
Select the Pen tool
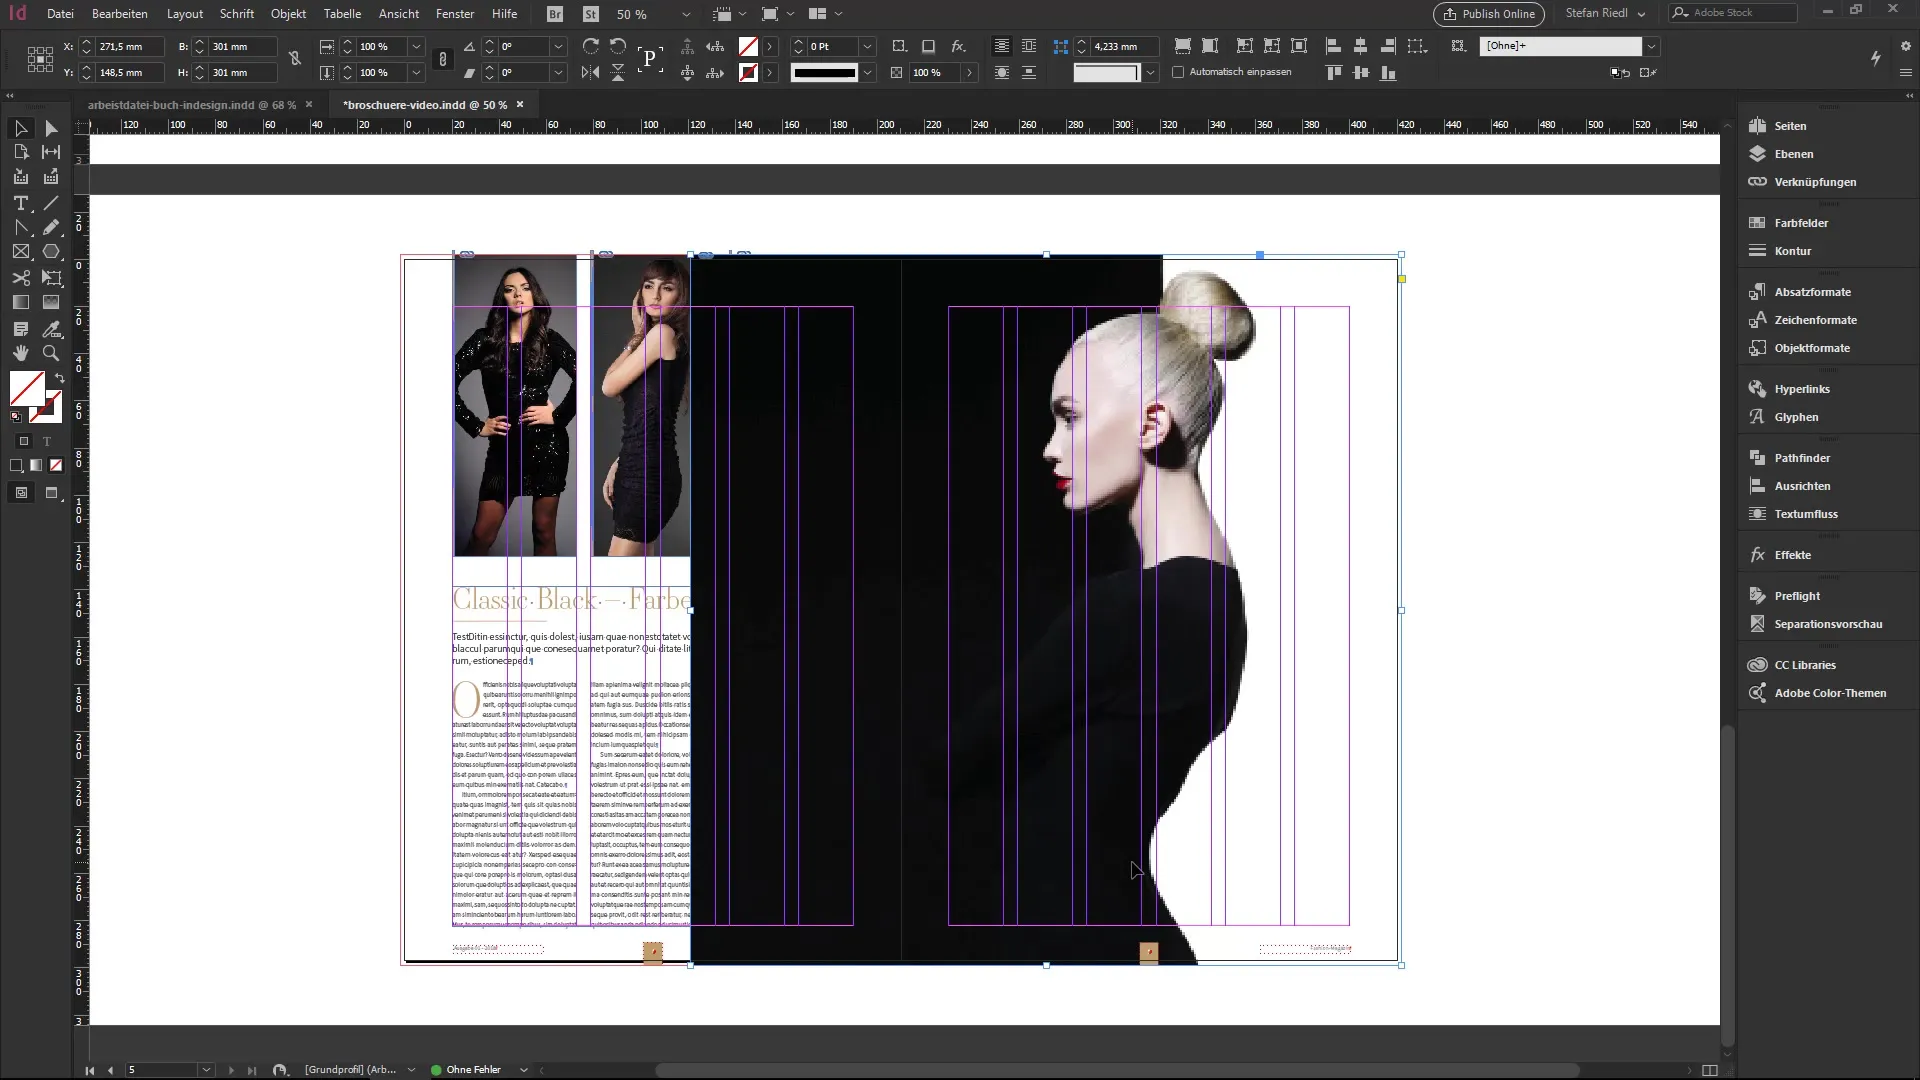[x=20, y=228]
